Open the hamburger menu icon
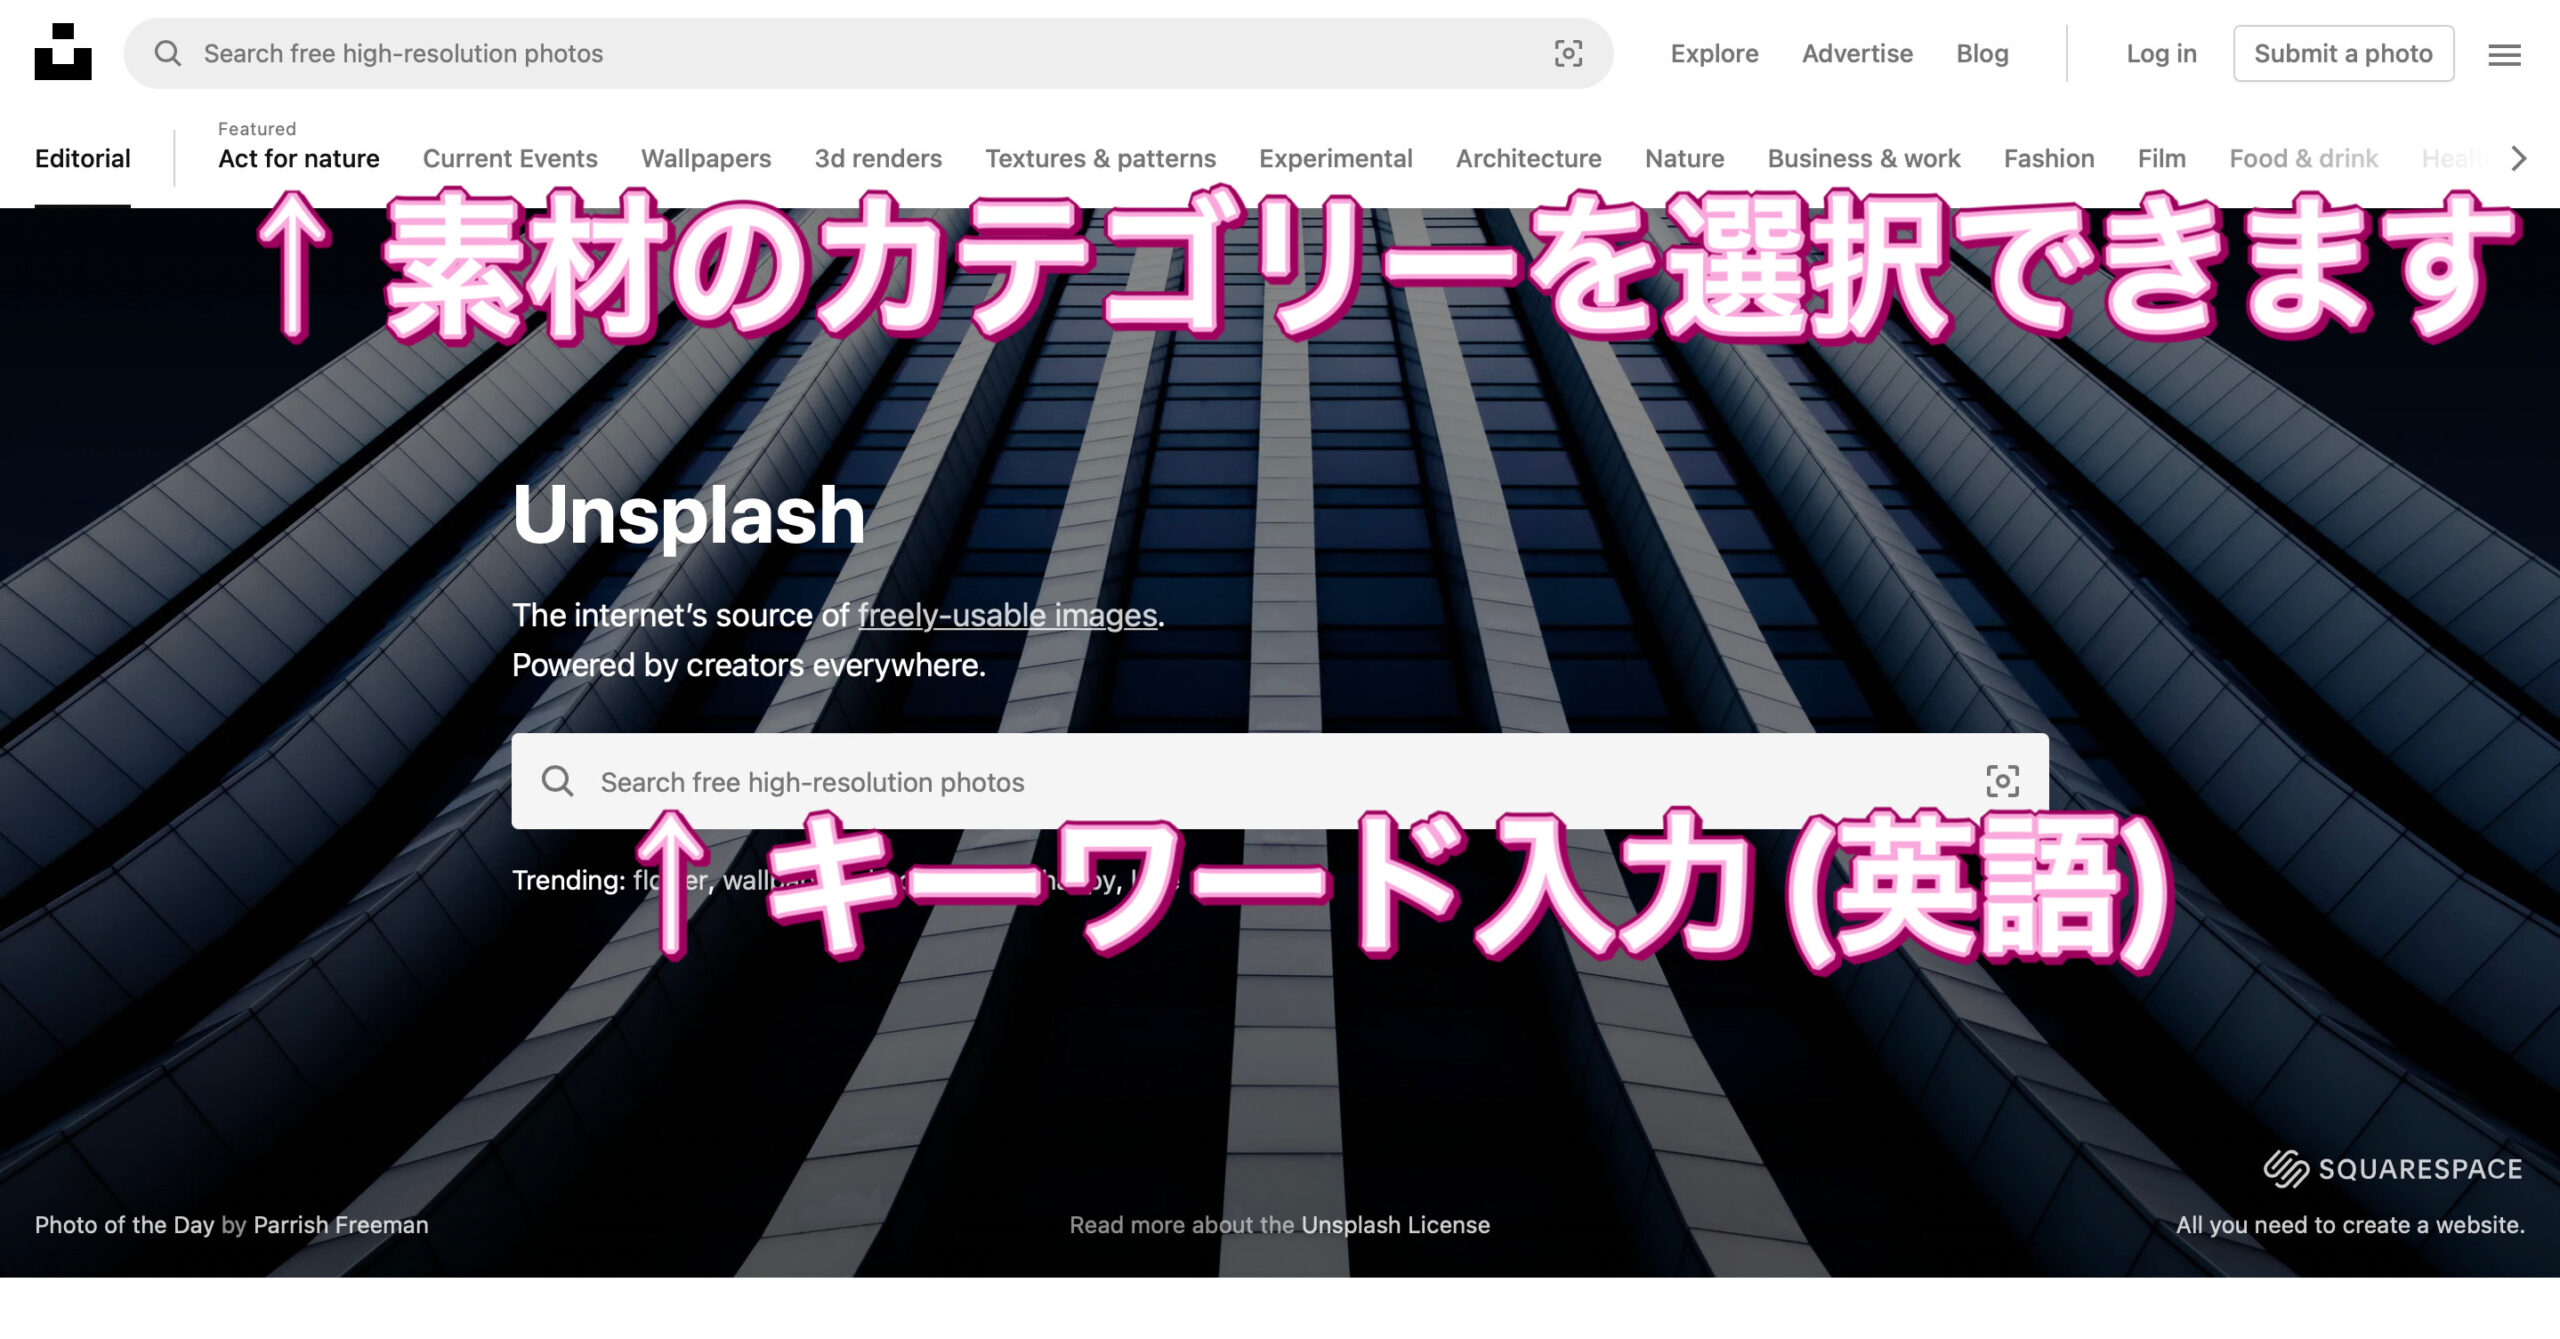This screenshot has height=1339, width=2560. pyautogui.click(x=2504, y=55)
